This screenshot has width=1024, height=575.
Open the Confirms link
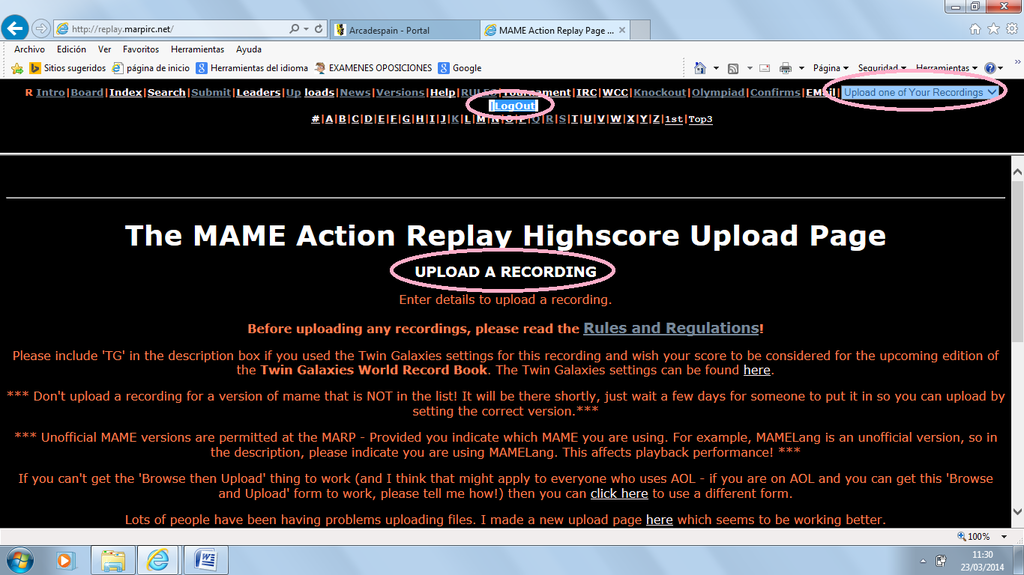click(x=775, y=92)
